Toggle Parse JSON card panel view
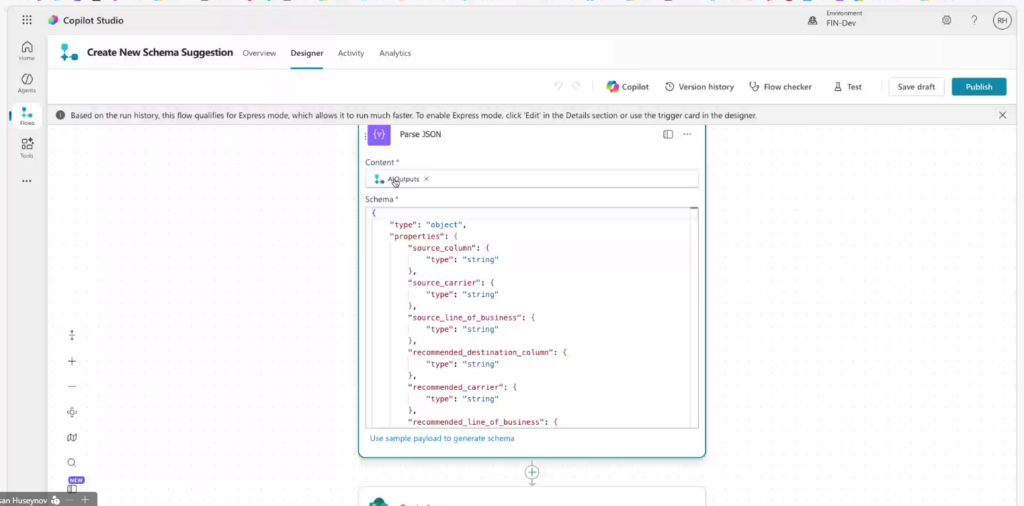 pos(668,134)
